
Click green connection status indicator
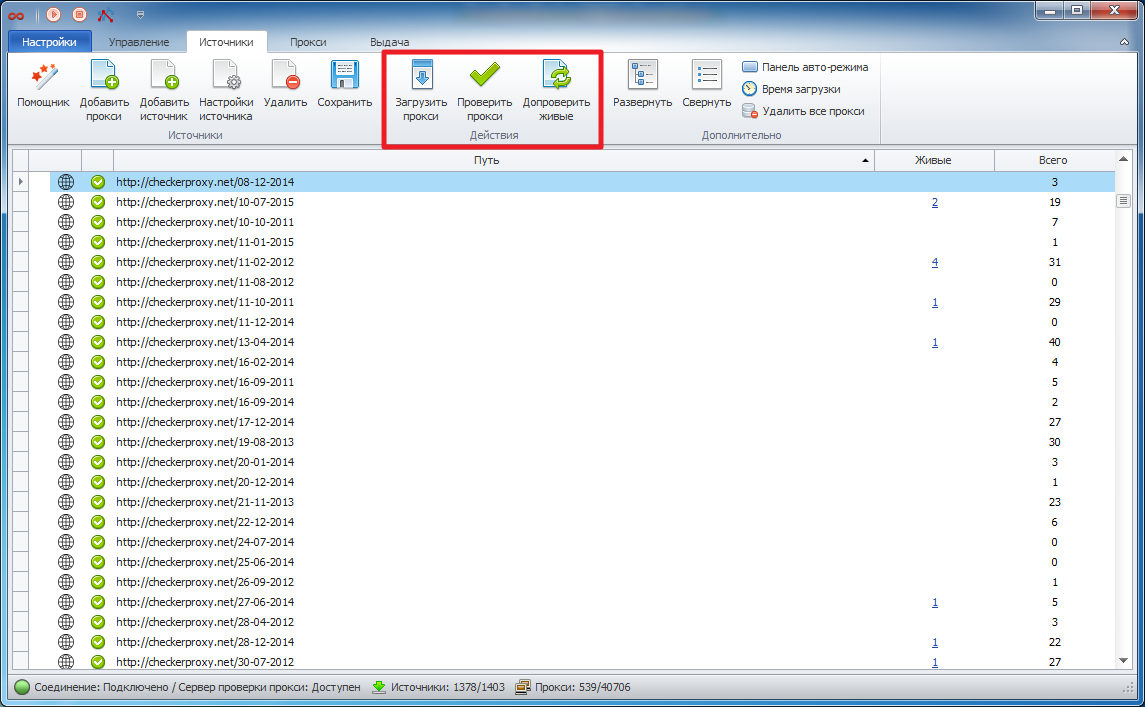pos(22,687)
